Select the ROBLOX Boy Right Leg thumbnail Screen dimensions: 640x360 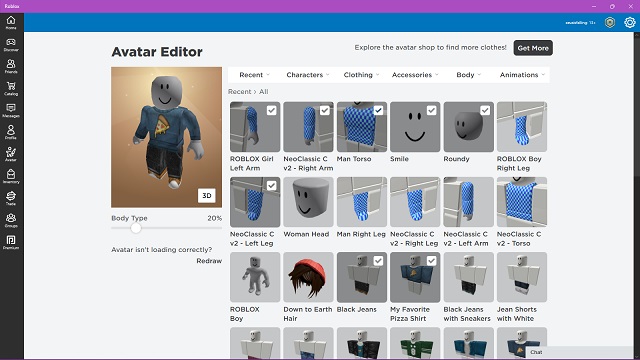point(522,127)
